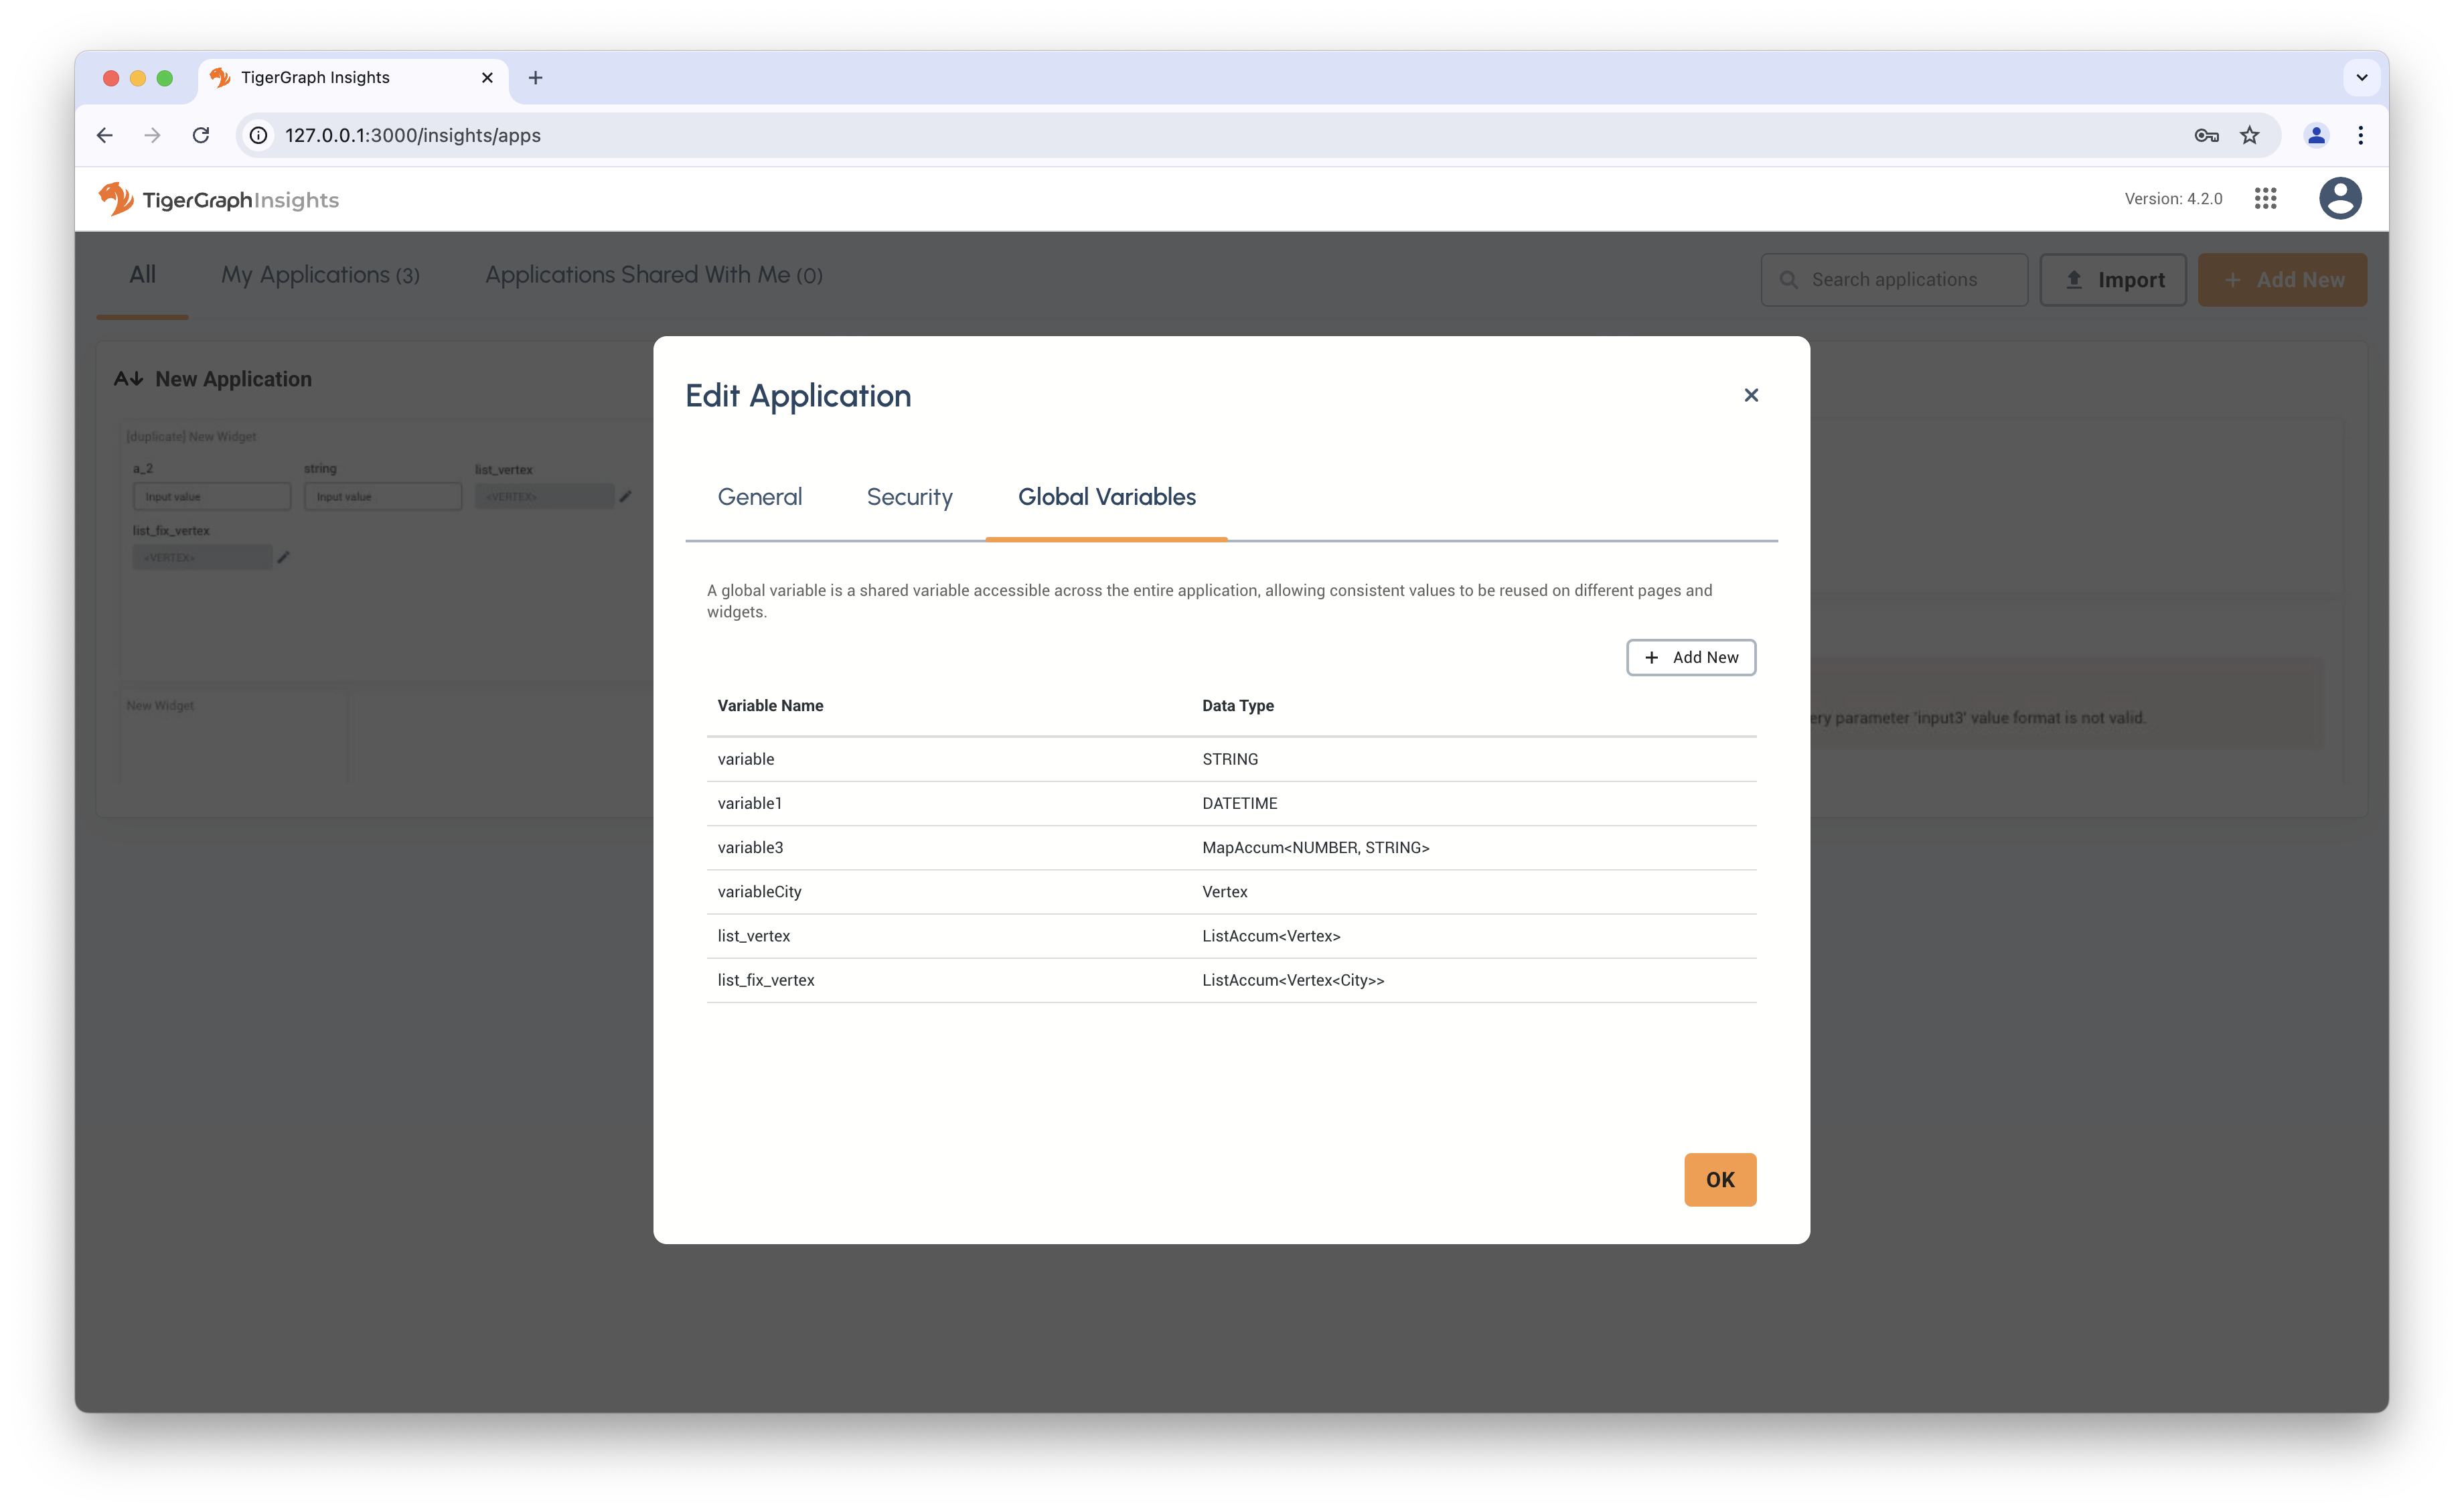Screen dimensions: 2464x1512
Task: Click the list_fix_vertex VERTEX field in widget
Action: [x=202, y=557]
